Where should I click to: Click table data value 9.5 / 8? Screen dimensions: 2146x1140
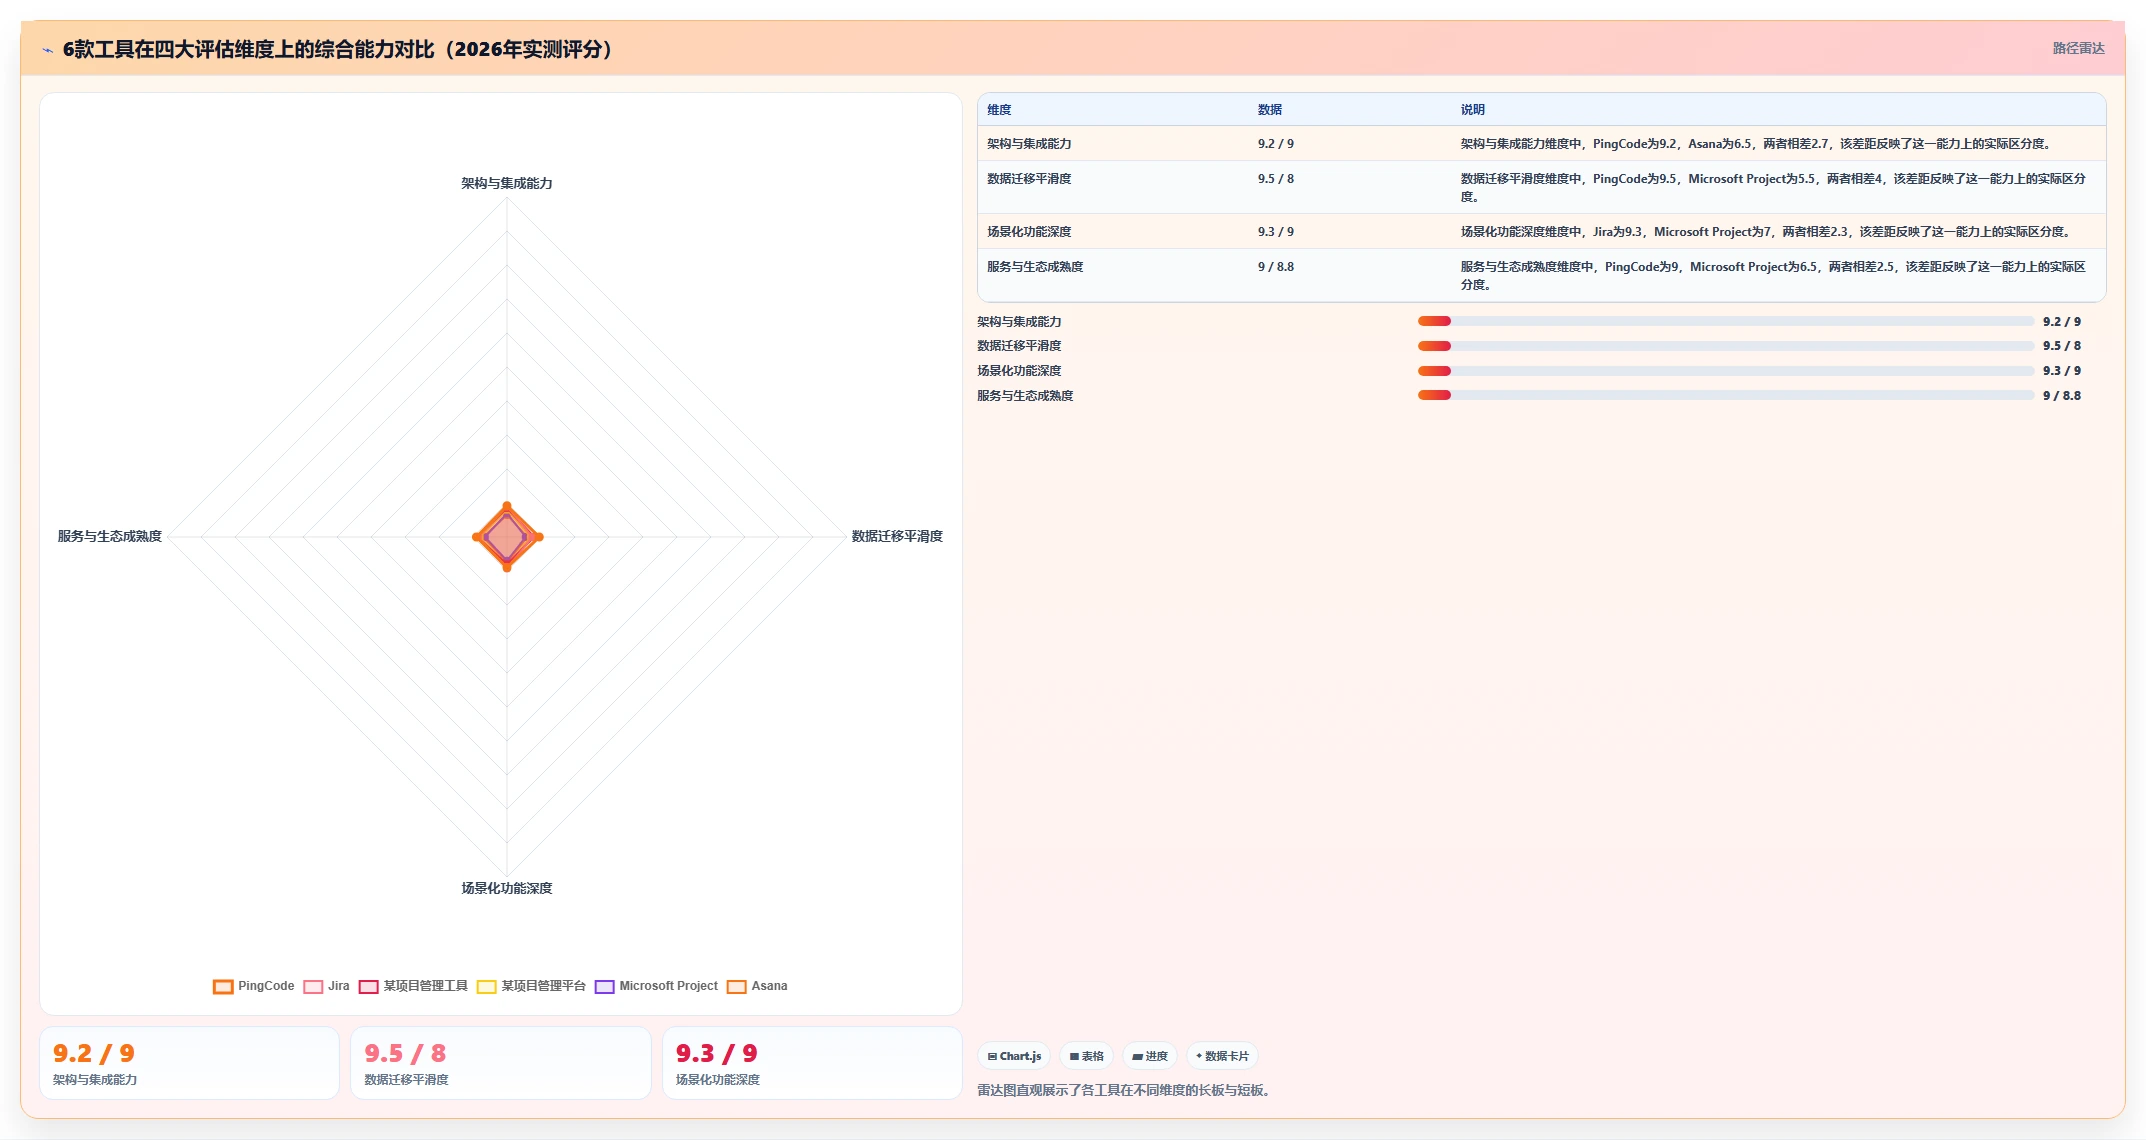click(1276, 179)
